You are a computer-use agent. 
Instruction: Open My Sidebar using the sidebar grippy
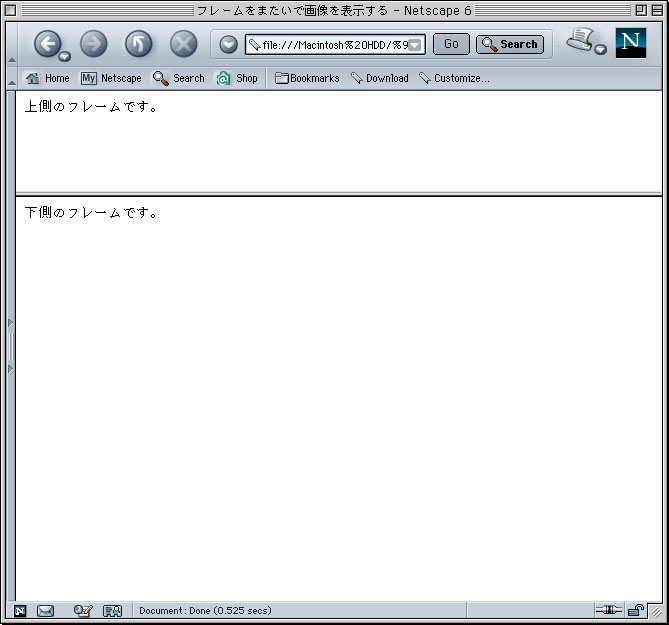pyautogui.click(x=11, y=346)
